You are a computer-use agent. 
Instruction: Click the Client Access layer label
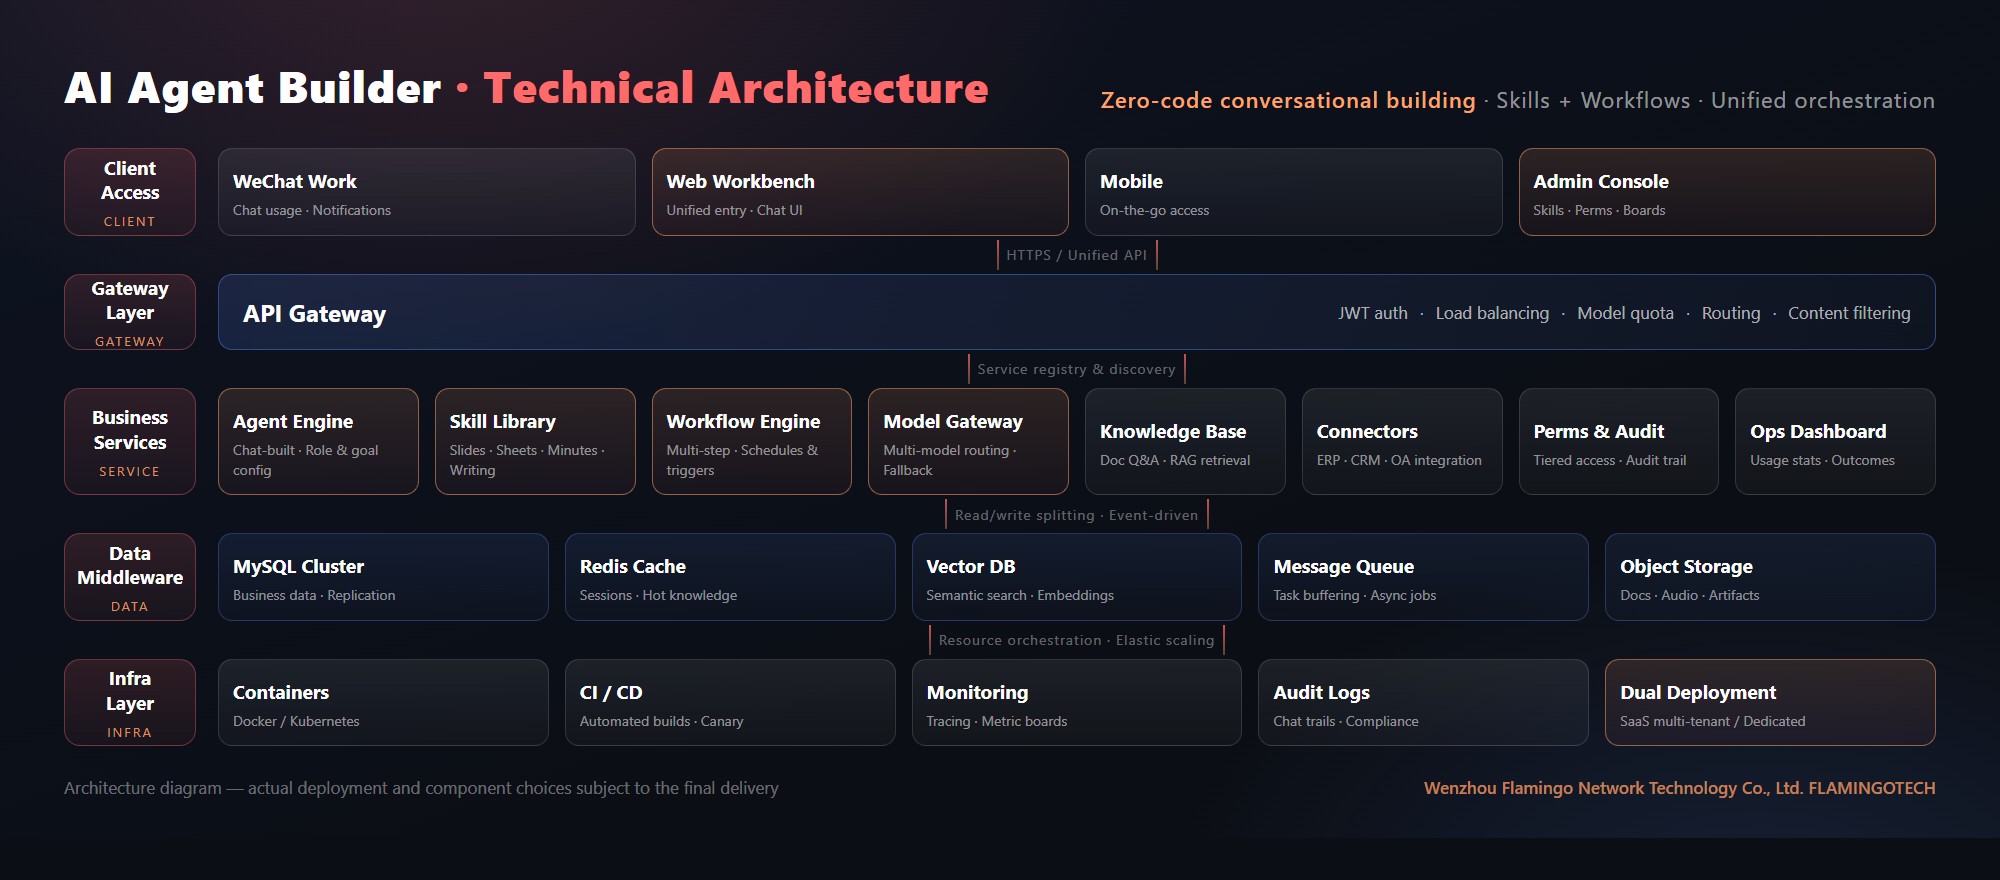coord(130,192)
